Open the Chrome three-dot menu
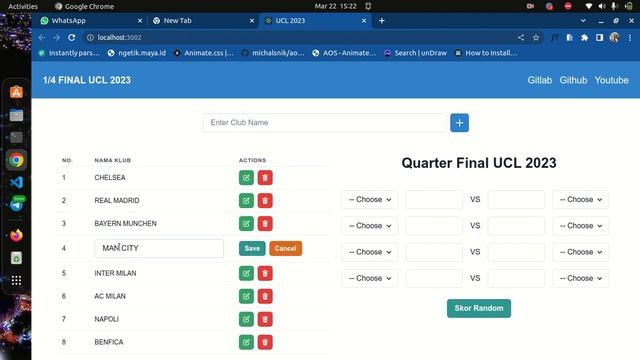This screenshot has width=640, height=360. point(630,38)
